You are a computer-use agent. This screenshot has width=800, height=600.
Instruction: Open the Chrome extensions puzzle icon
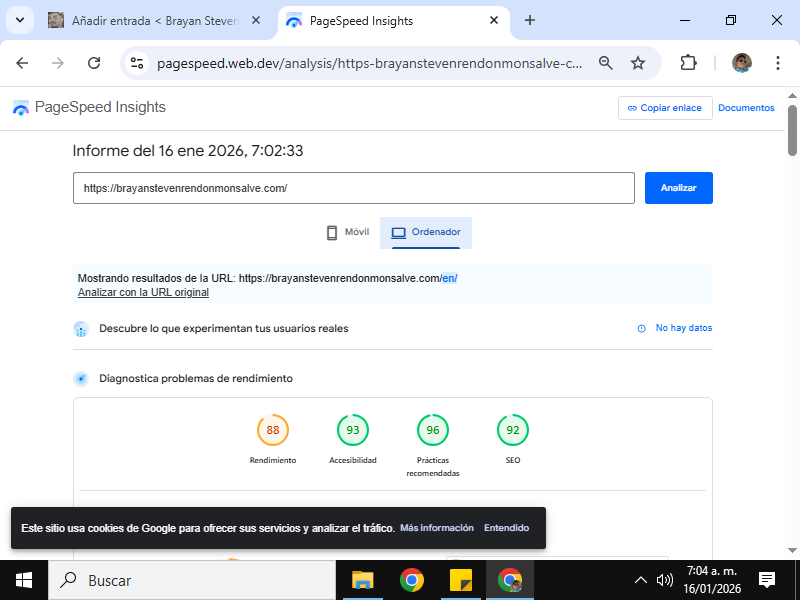[688, 63]
